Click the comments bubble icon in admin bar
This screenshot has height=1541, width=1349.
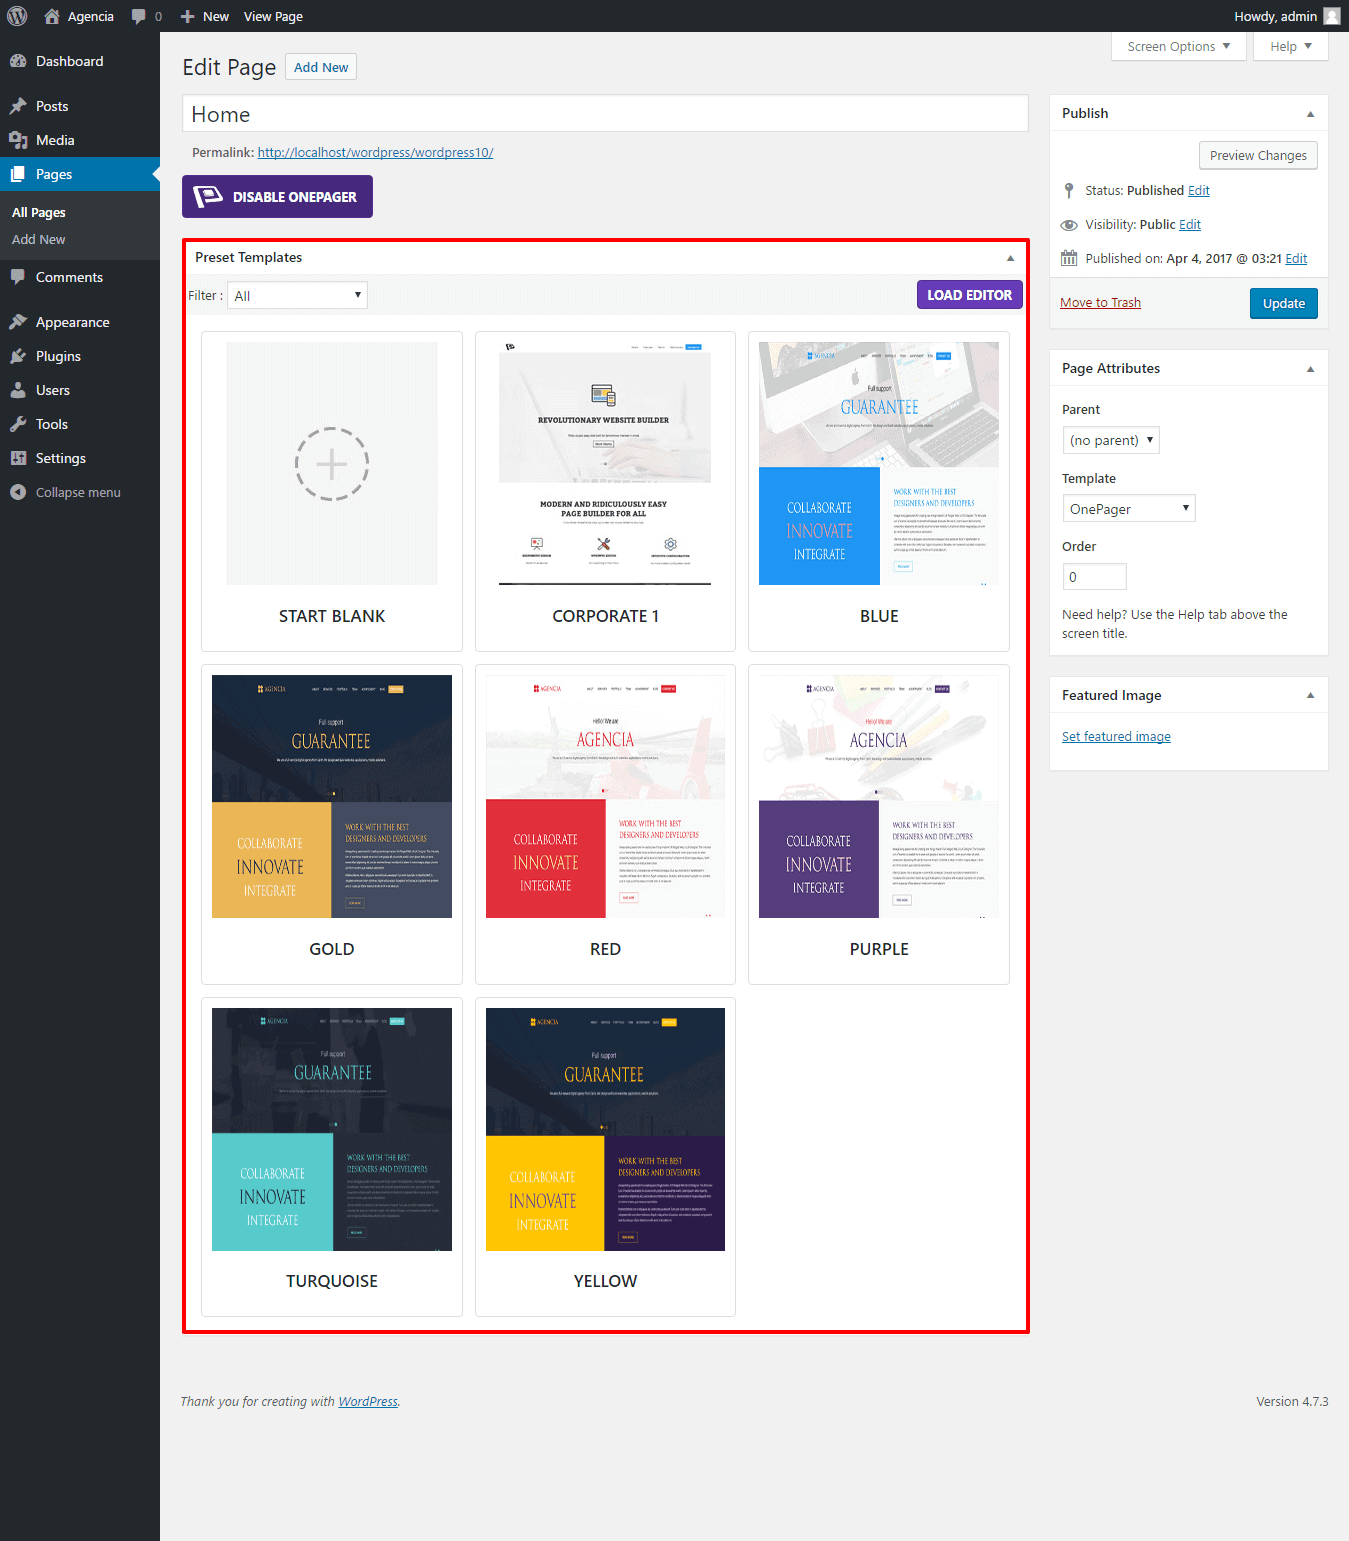tap(138, 16)
